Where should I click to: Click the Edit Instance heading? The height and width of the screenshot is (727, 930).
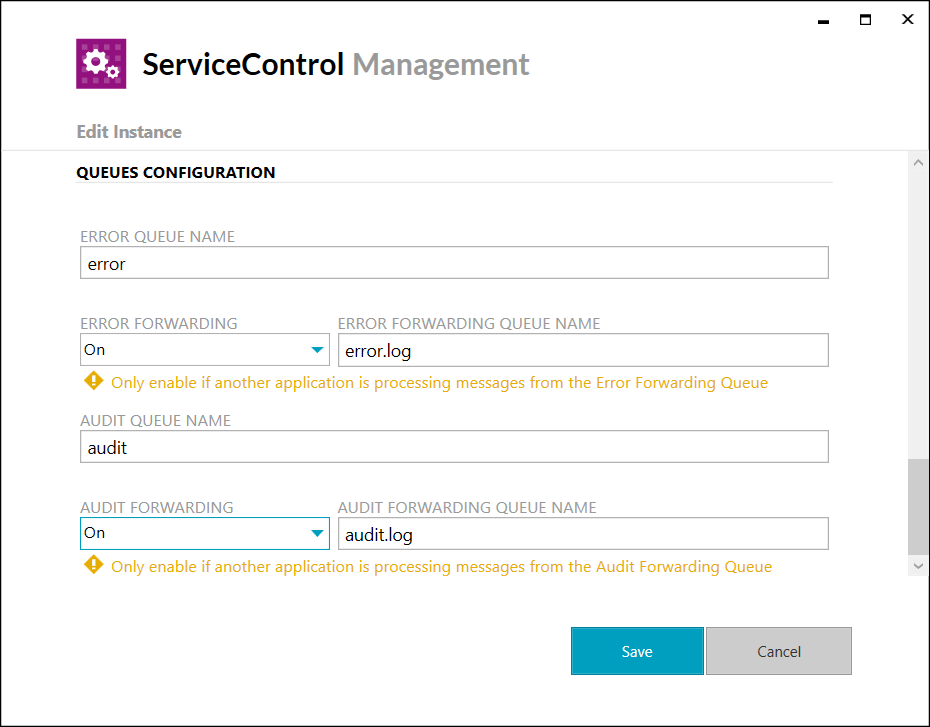coord(129,132)
